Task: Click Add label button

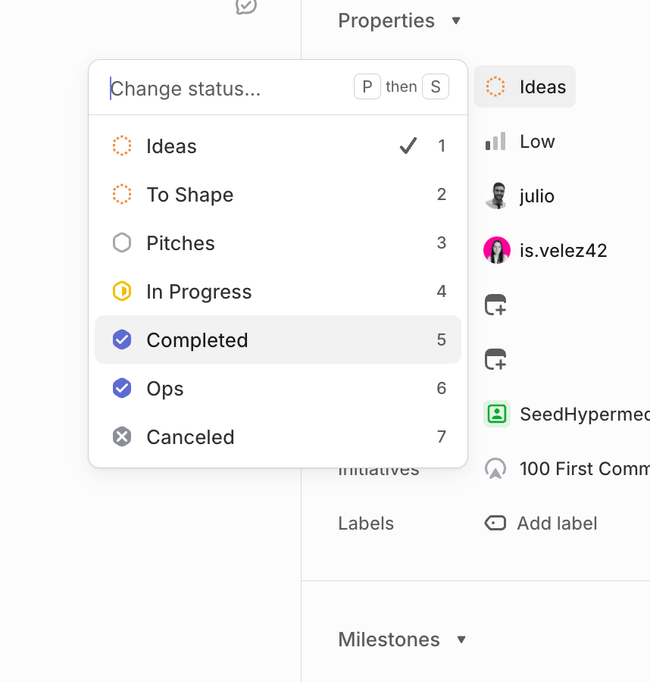Action: pyautogui.click(x=541, y=523)
